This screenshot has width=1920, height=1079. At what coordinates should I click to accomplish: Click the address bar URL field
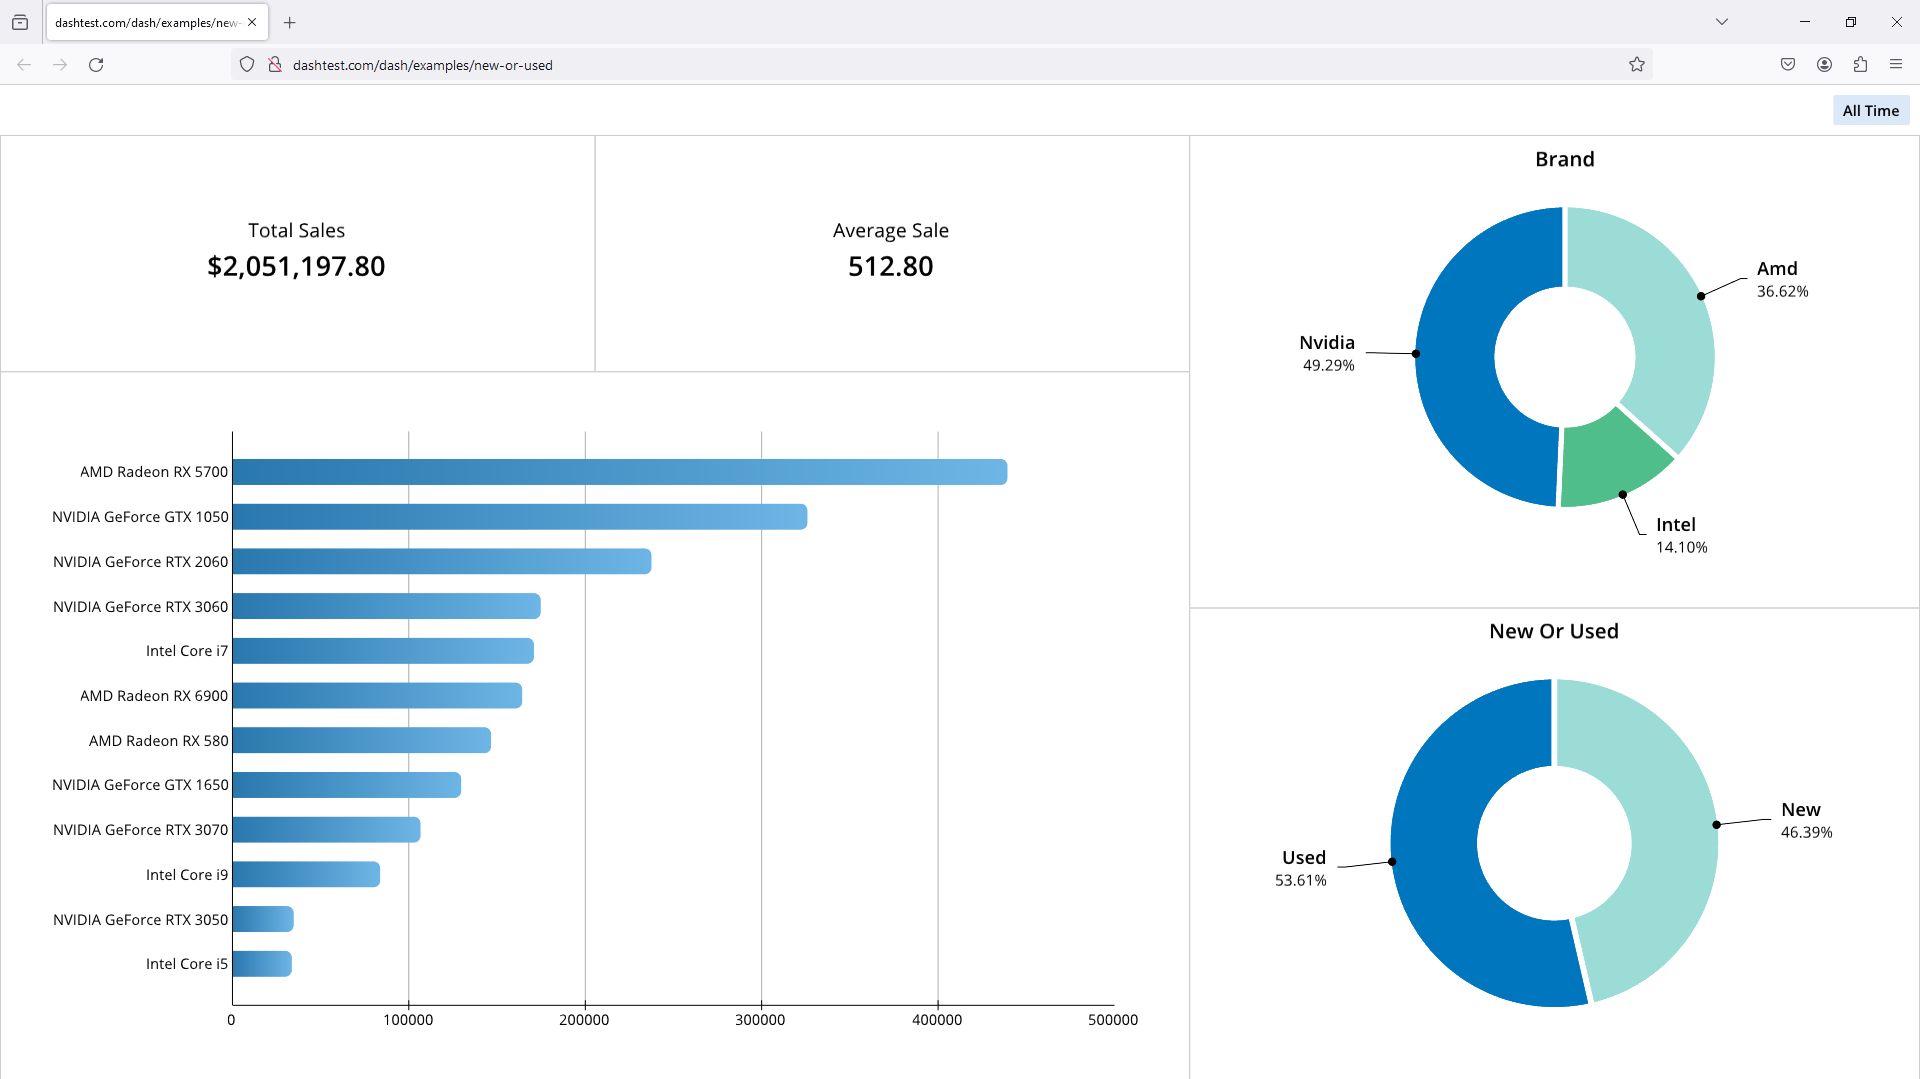[x=940, y=65]
